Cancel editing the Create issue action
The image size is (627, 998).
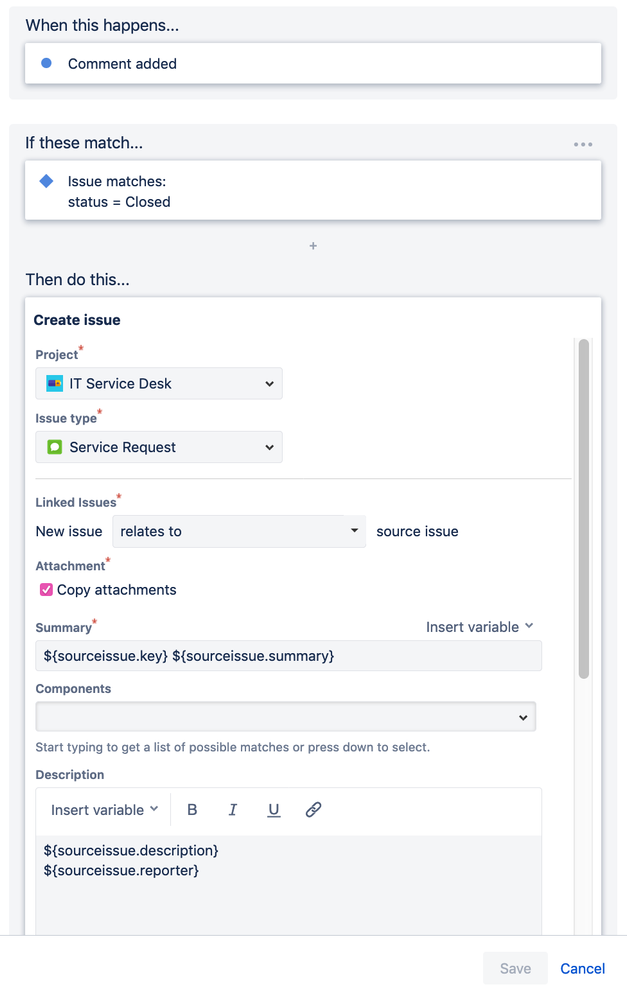(x=581, y=968)
